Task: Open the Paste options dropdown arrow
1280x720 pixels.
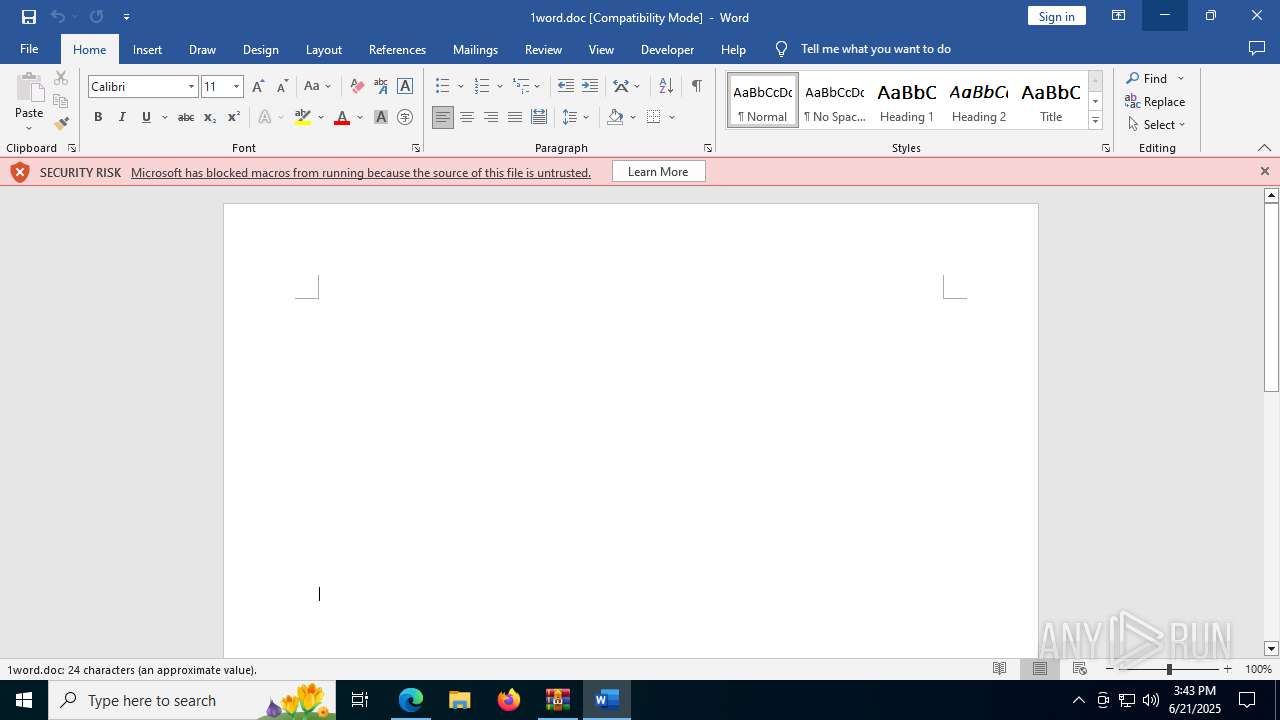Action: (x=29, y=127)
